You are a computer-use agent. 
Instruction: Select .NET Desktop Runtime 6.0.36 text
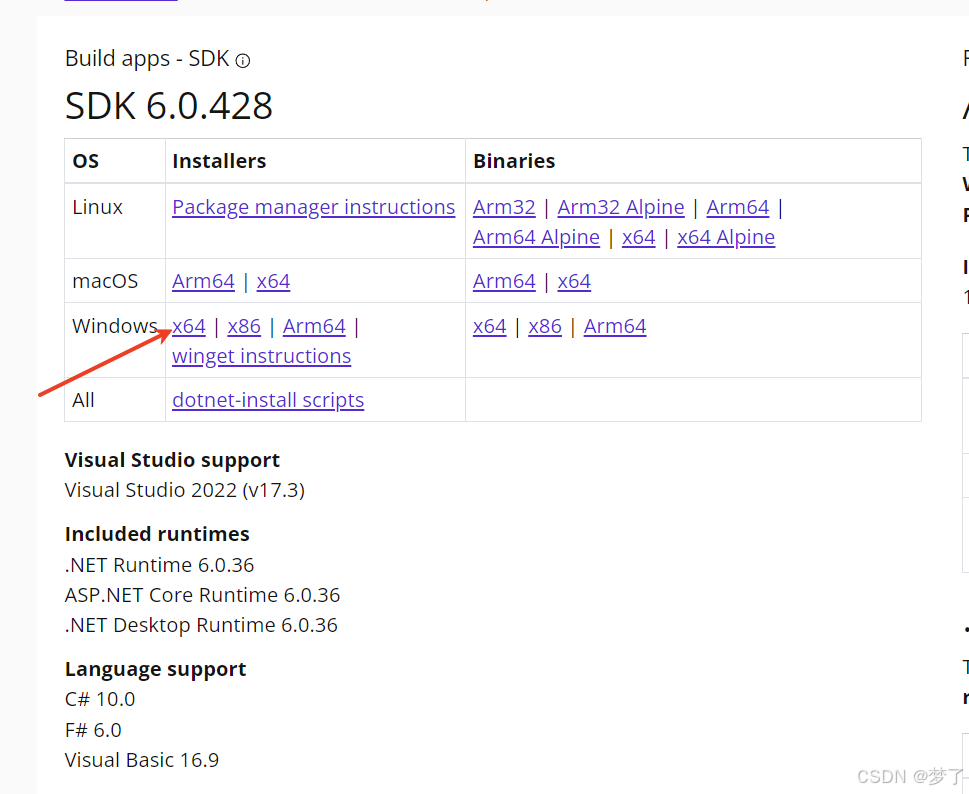201,625
